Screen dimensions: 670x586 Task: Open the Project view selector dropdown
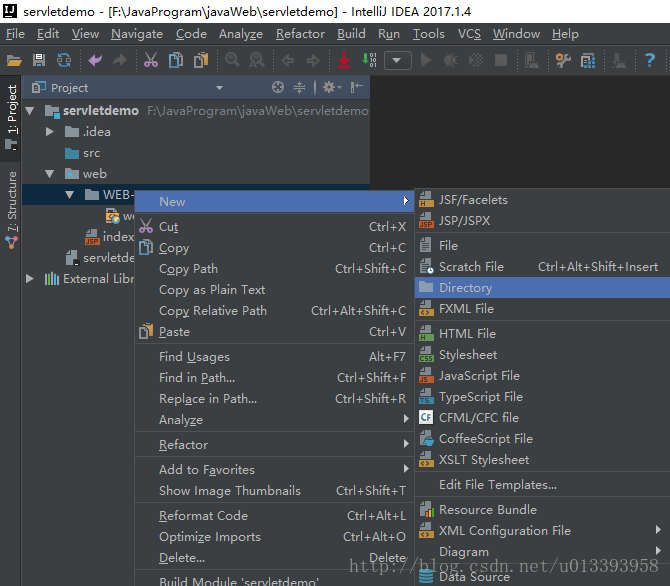(219, 88)
